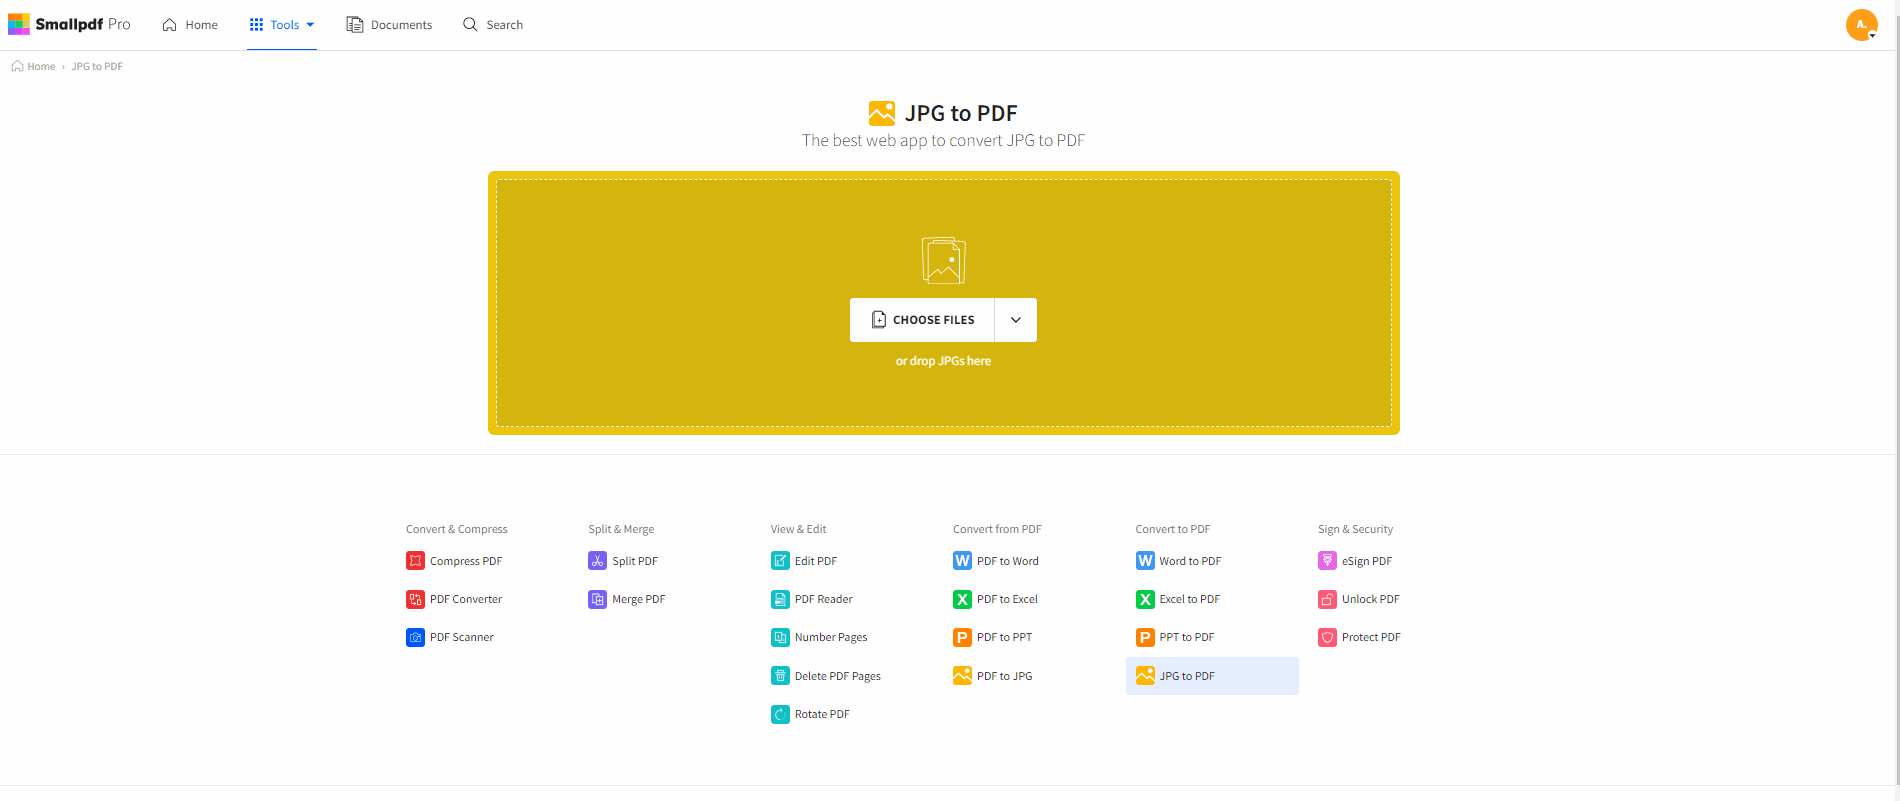Click the JPG to PDF icon in tools list
Viewport: 1900px width, 801px height.
coord(1145,676)
